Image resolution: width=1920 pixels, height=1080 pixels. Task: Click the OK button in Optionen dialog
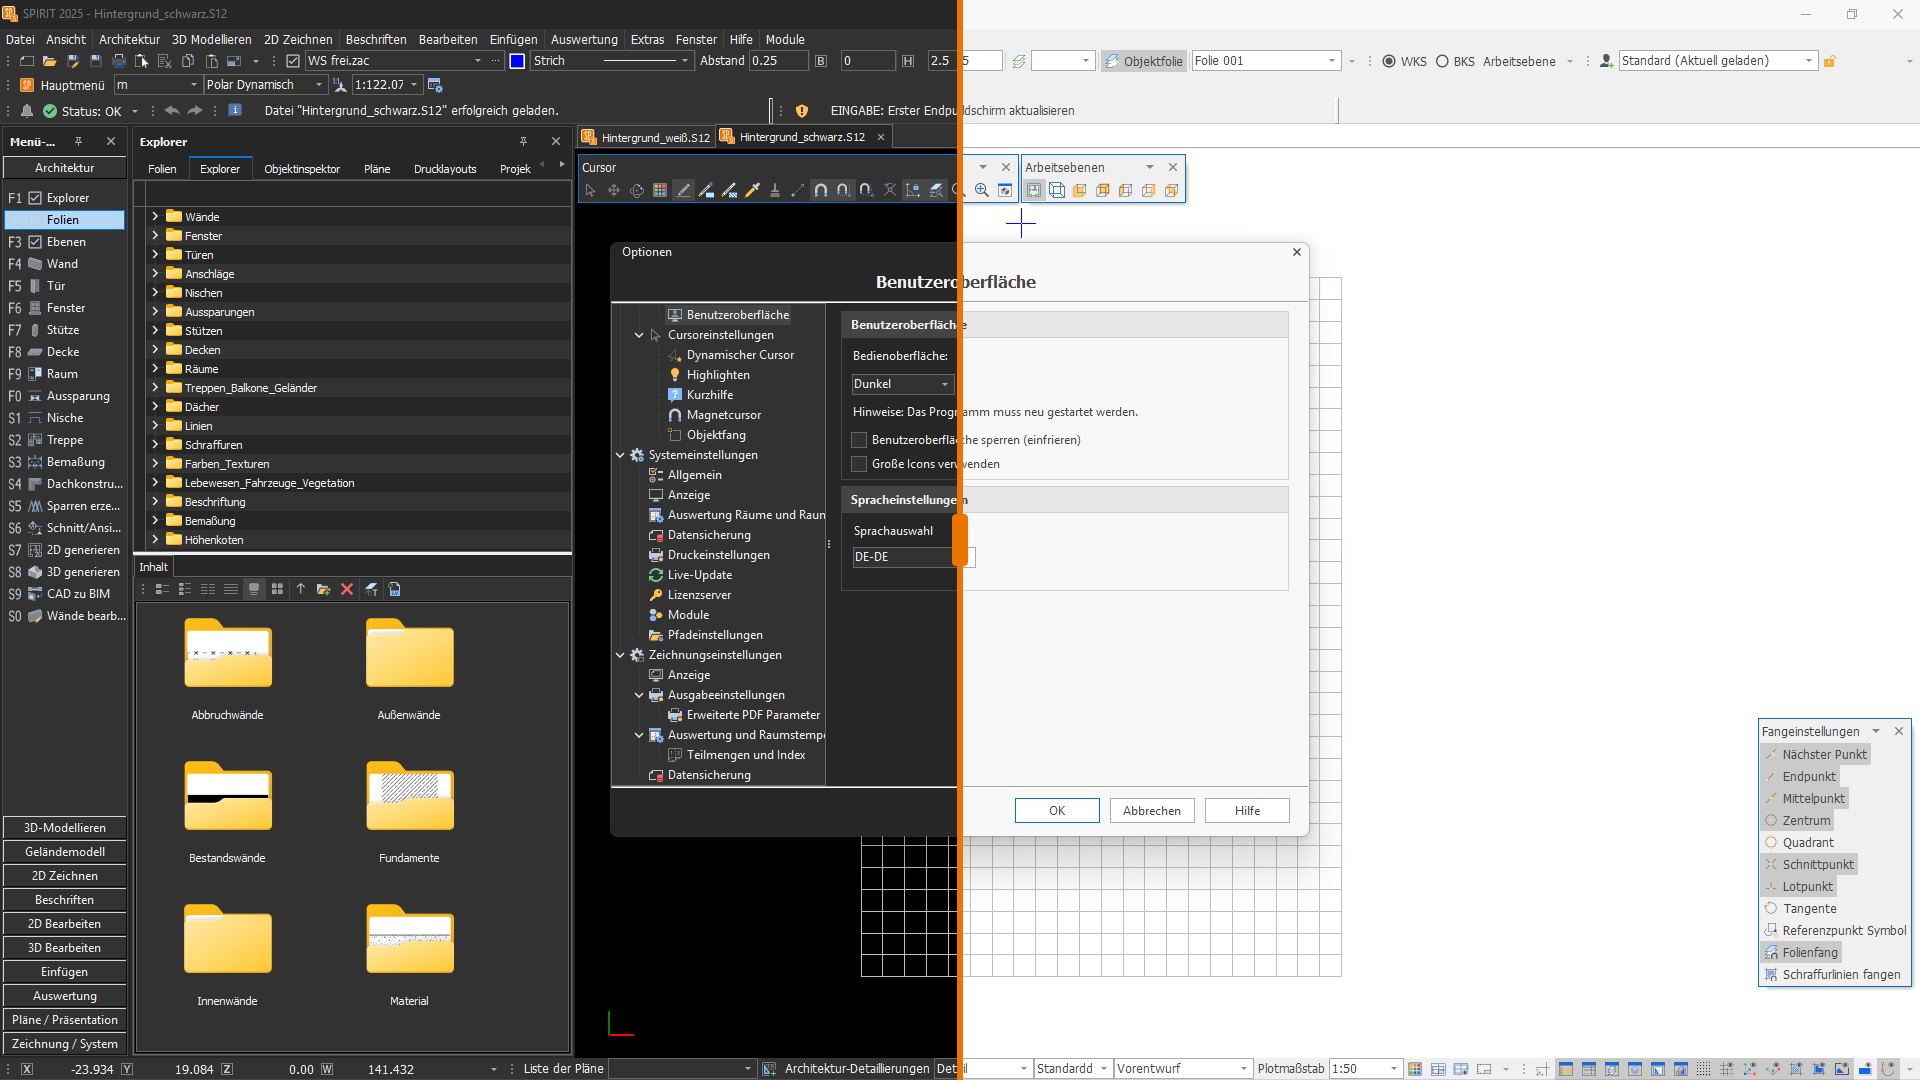[1057, 811]
